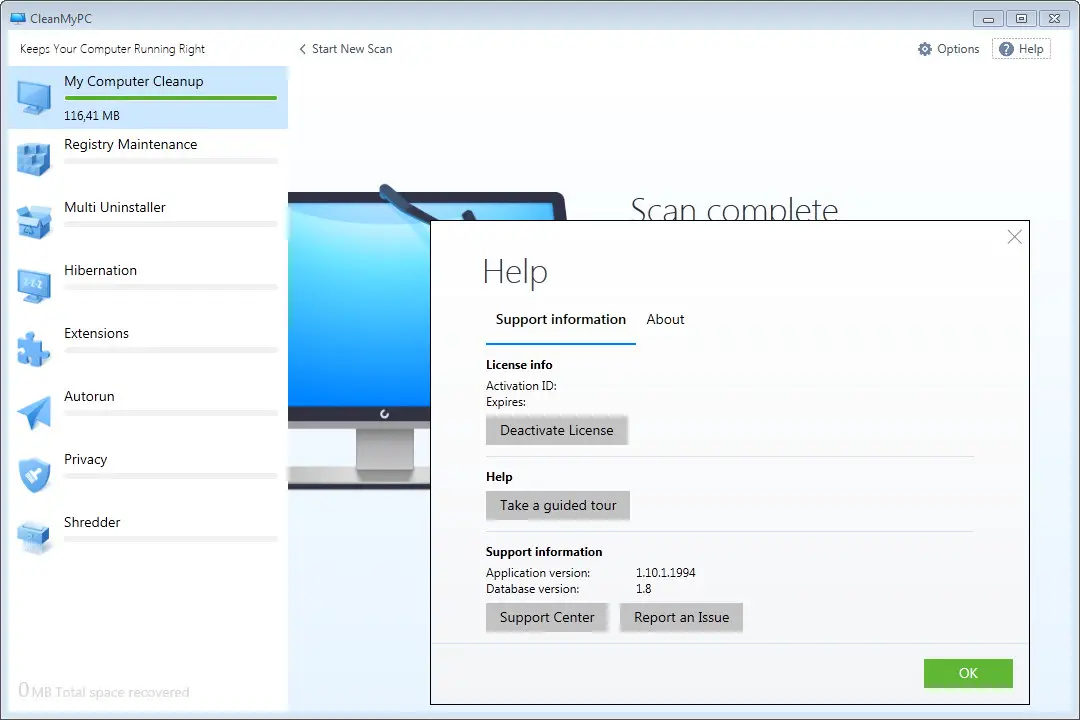This screenshot has width=1080, height=720.
Task: Open the Privacy section label
Action: pos(85,460)
